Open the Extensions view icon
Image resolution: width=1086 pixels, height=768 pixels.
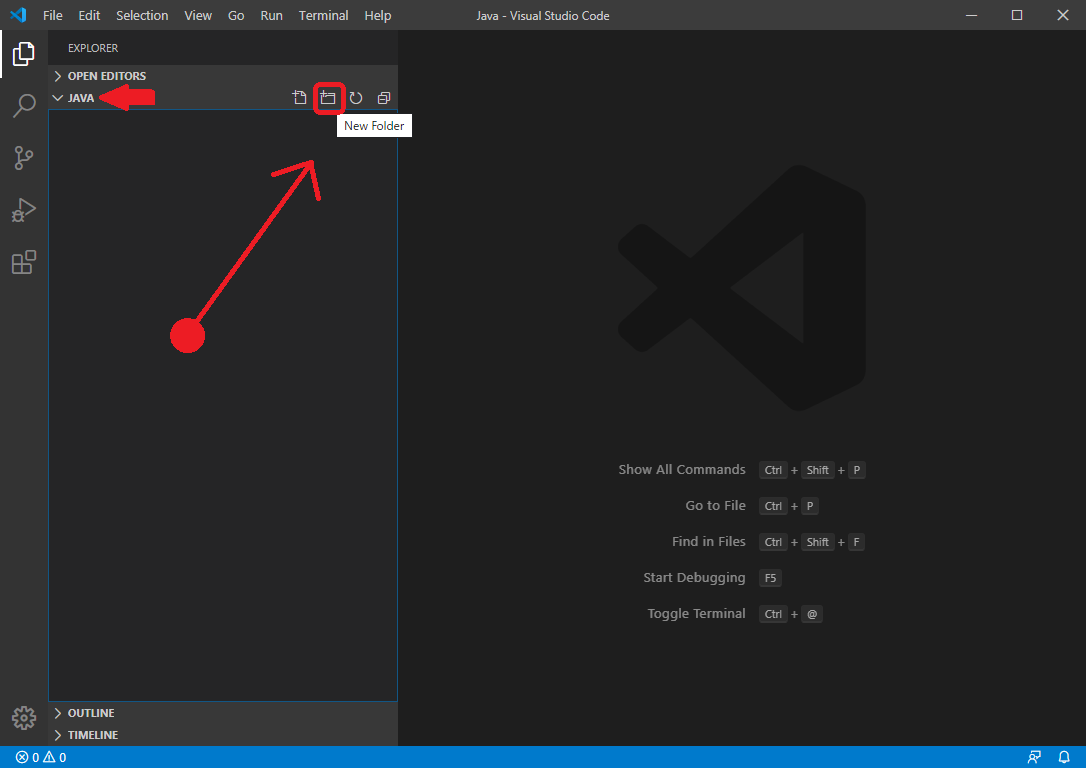click(24, 262)
